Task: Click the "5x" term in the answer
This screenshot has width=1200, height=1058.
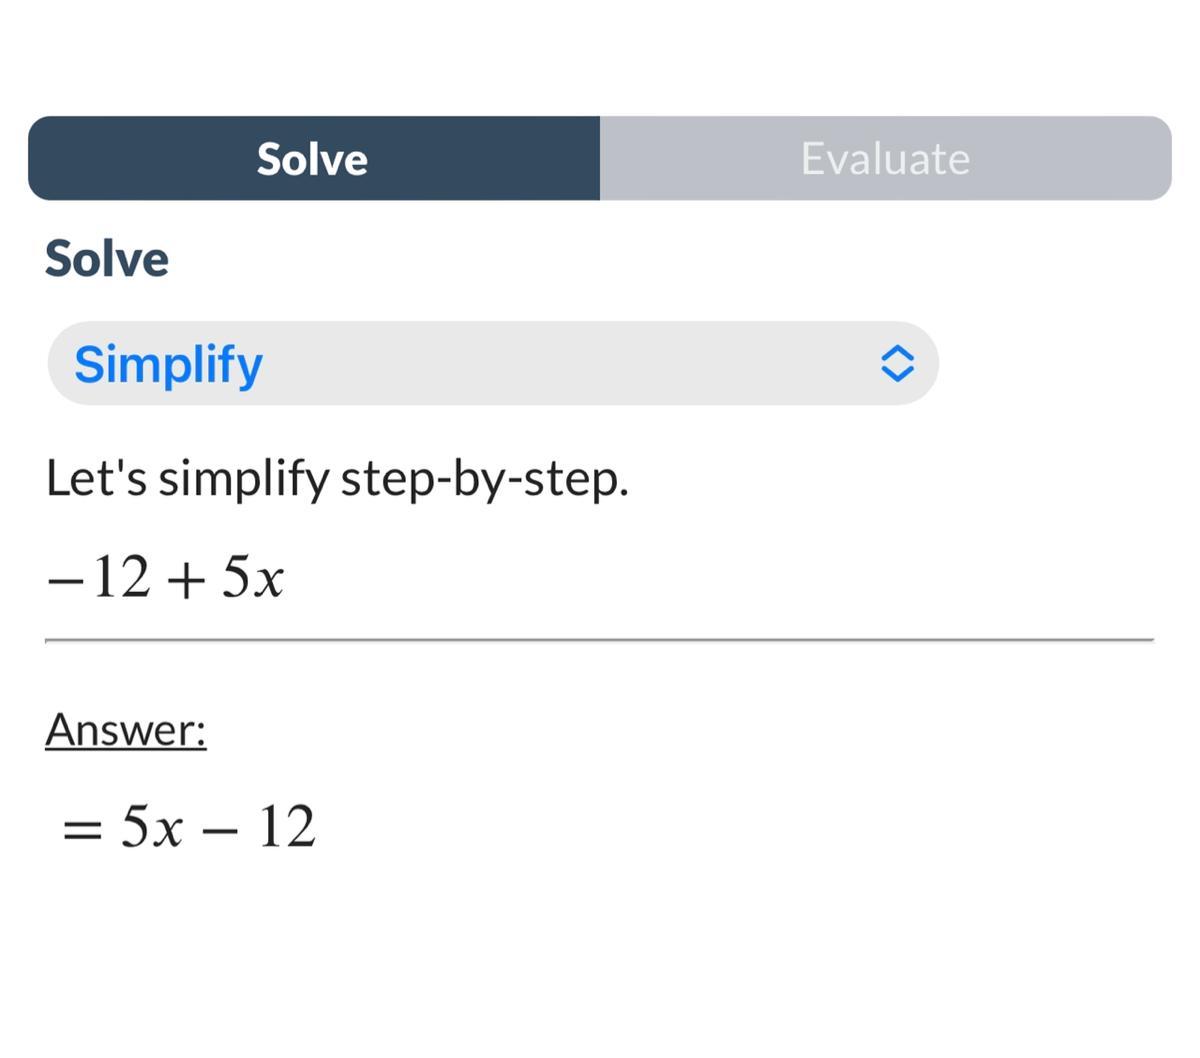Action: (x=152, y=828)
